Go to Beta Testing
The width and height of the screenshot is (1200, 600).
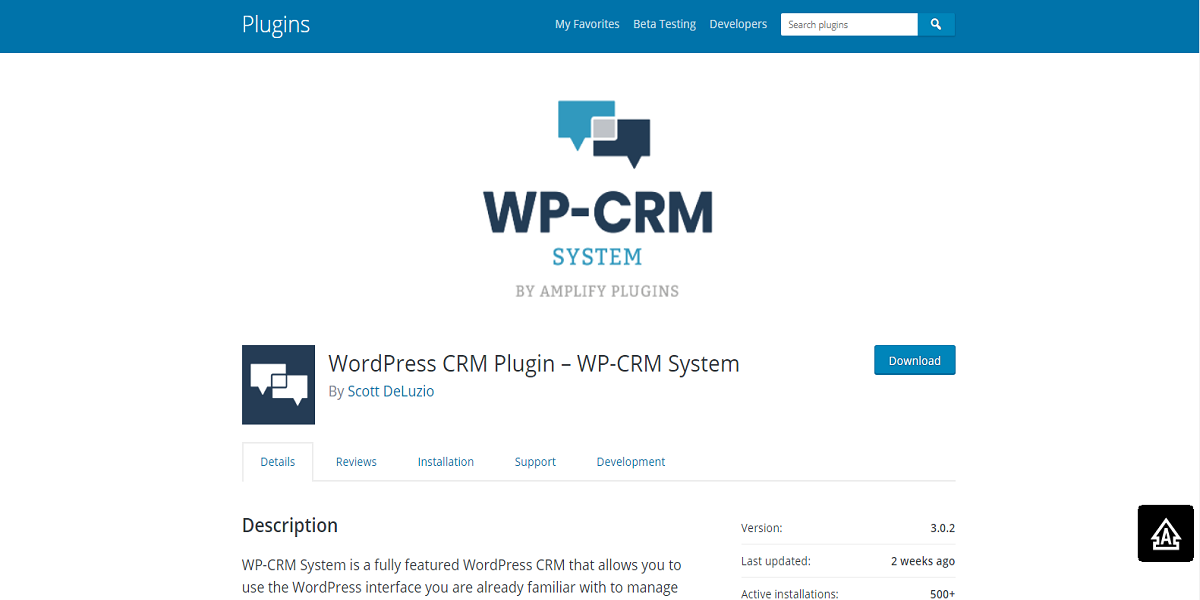[x=664, y=24]
